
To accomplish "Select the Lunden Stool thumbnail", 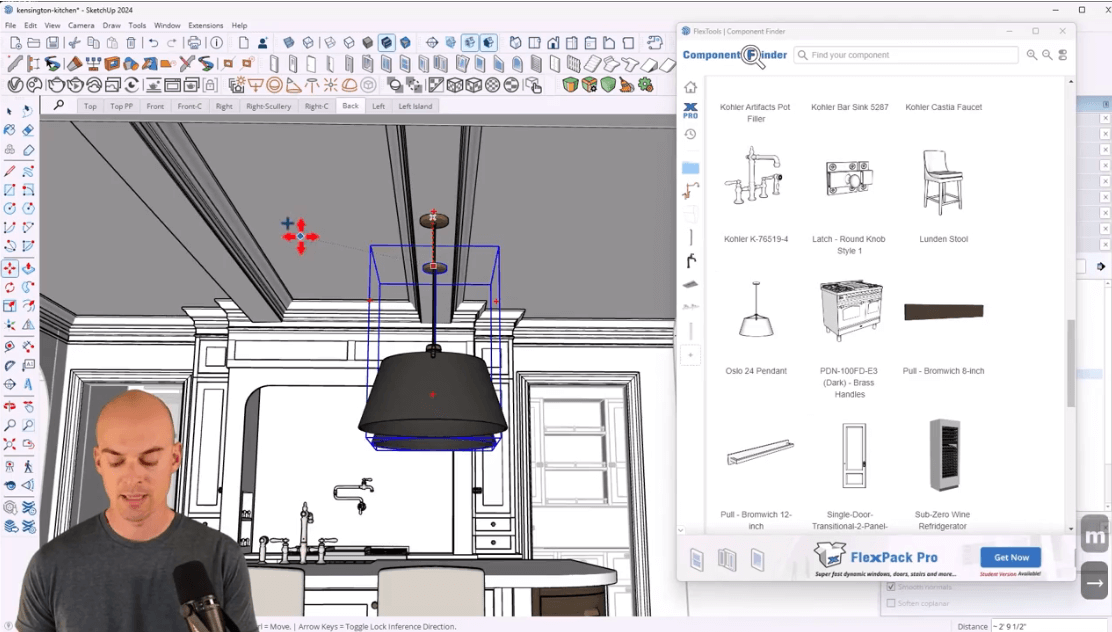I will click(x=943, y=181).
